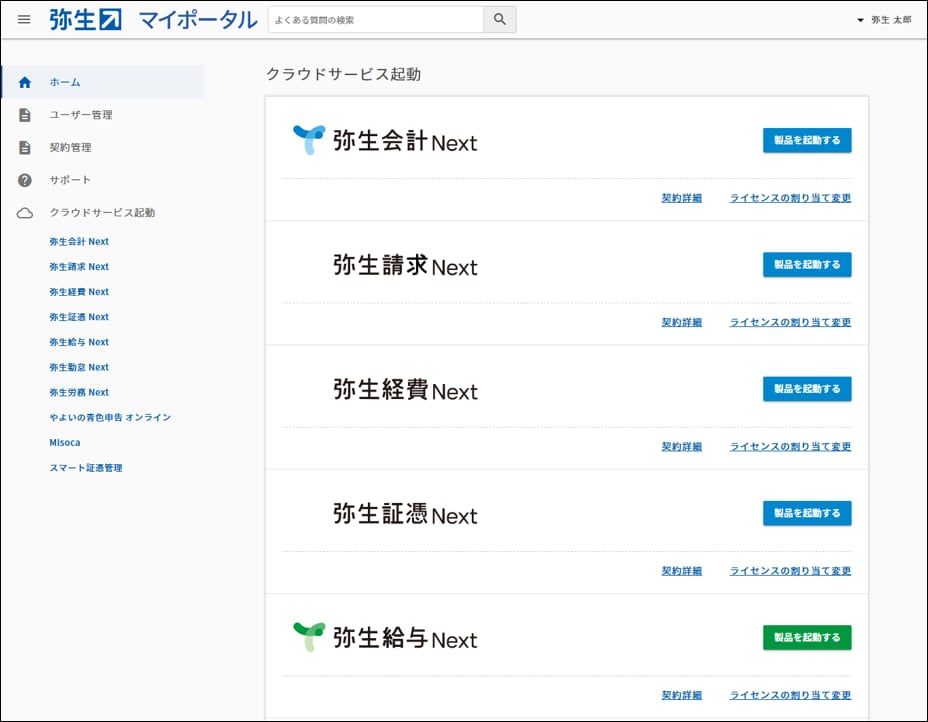Open Misoca in the sidebar list

[x=65, y=442]
